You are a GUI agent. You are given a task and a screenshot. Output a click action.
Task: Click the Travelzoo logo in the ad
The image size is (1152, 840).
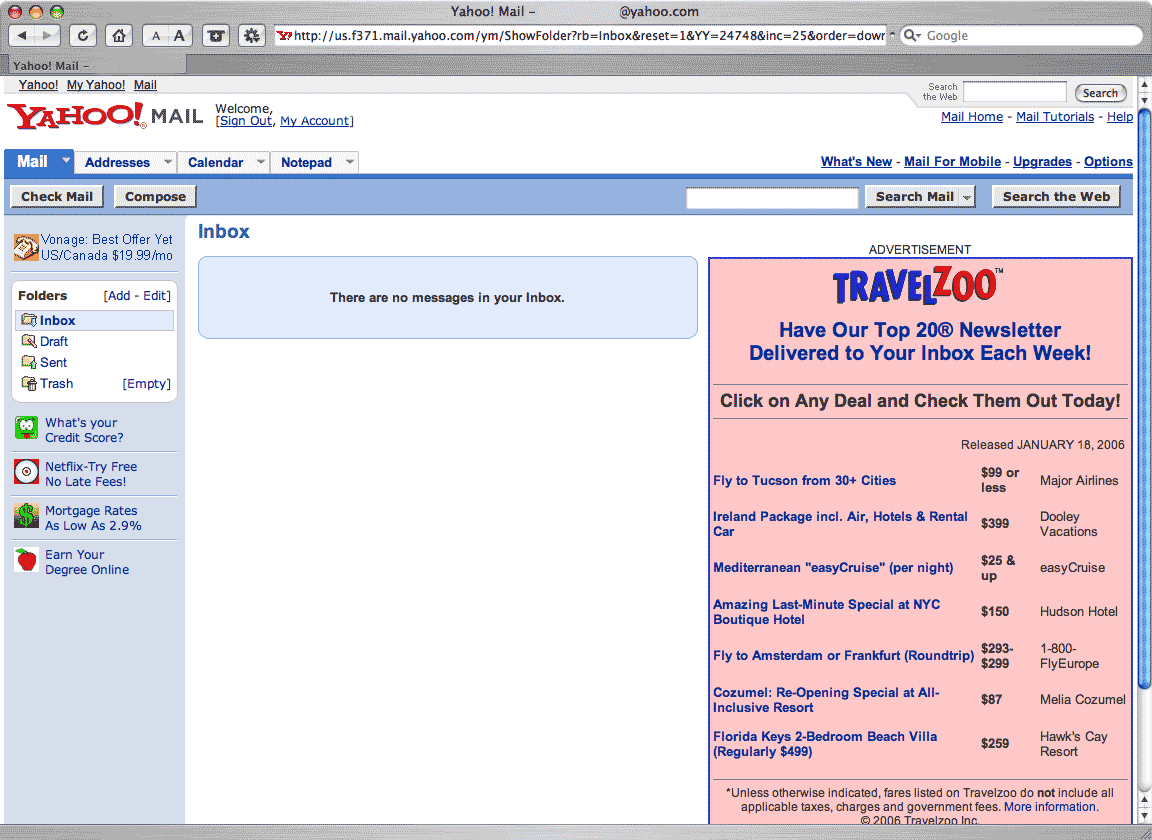click(918, 287)
